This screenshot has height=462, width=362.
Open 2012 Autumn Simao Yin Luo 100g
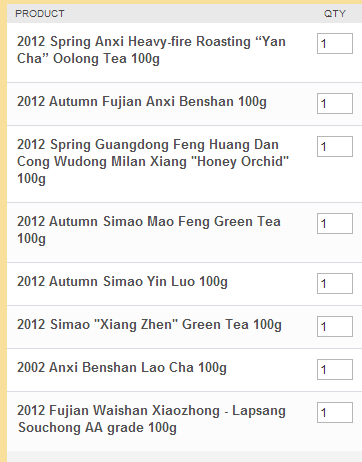click(122, 282)
